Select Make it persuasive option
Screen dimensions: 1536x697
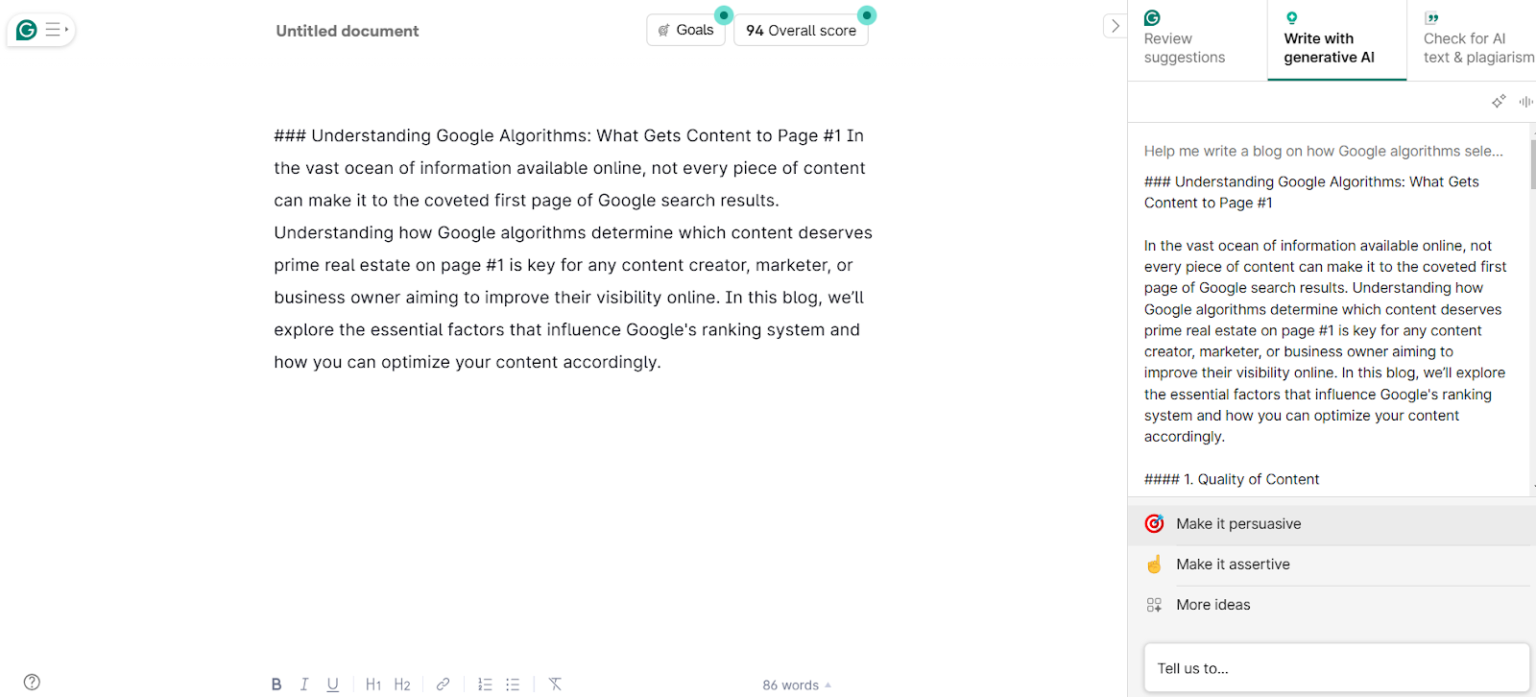(x=1238, y=523)
